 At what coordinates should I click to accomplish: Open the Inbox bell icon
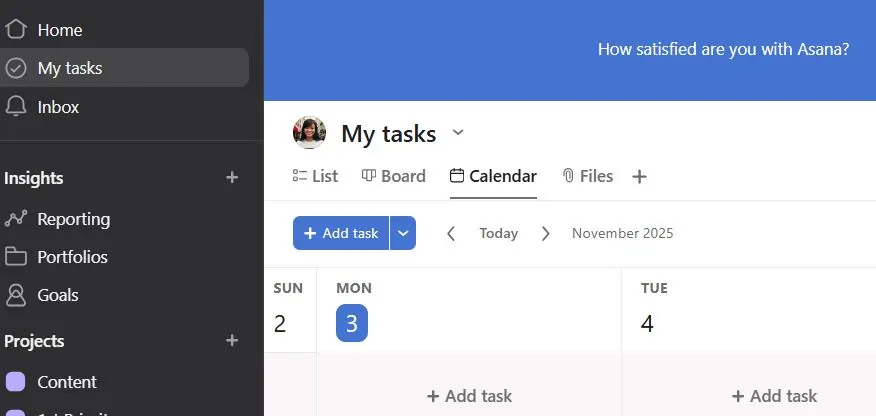coord(16,106)
